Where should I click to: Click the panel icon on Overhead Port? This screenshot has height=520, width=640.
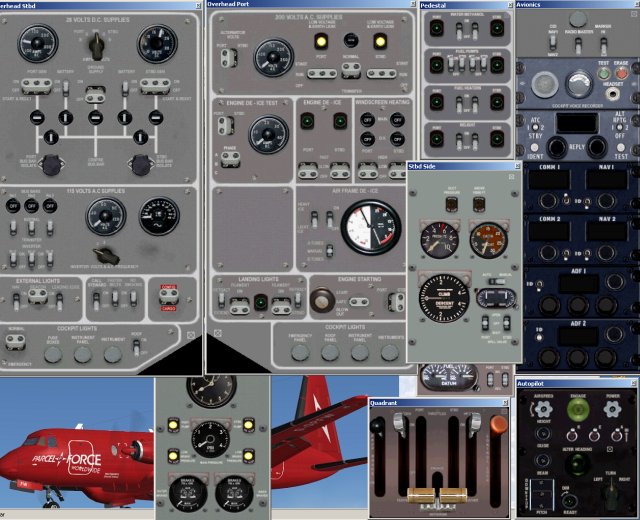(218, 333)
